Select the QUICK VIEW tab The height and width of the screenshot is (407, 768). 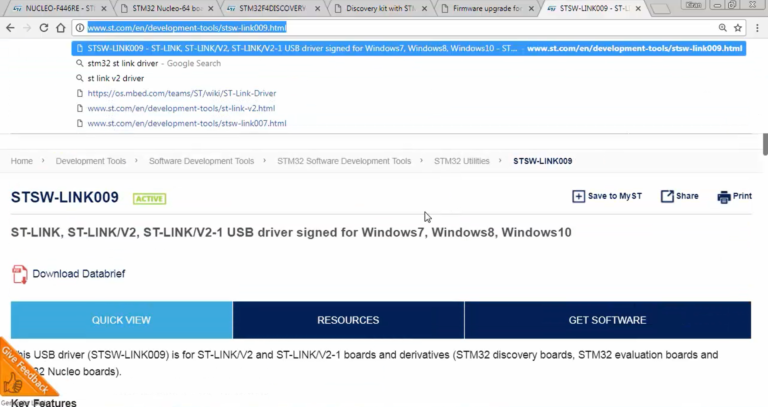(x=121, y=320)
